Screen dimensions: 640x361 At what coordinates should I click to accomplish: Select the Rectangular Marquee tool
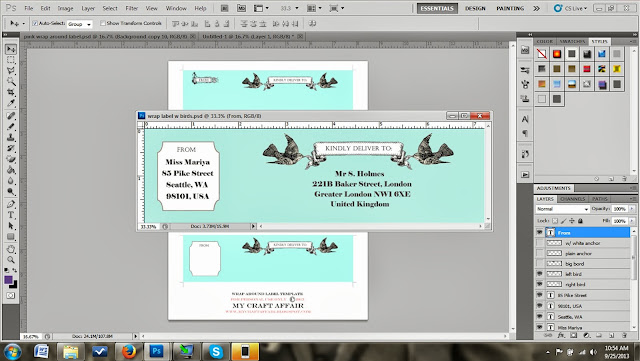[x=11, y=60]
